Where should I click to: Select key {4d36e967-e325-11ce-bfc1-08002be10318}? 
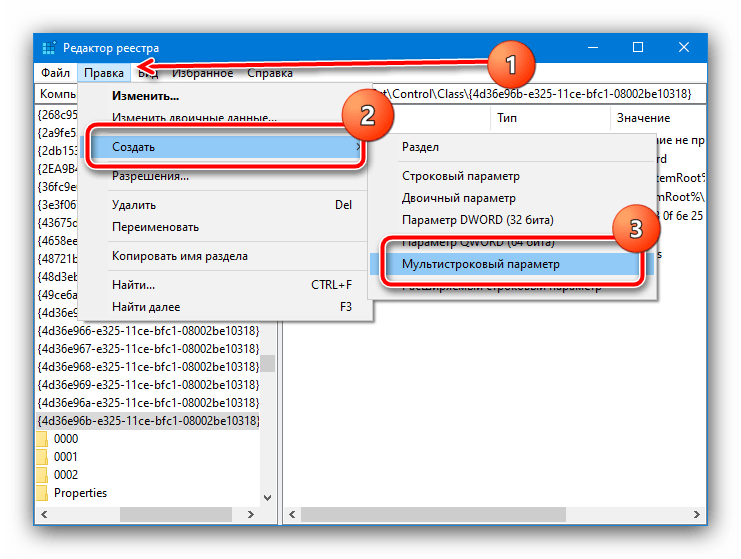(x=148, y=349)
